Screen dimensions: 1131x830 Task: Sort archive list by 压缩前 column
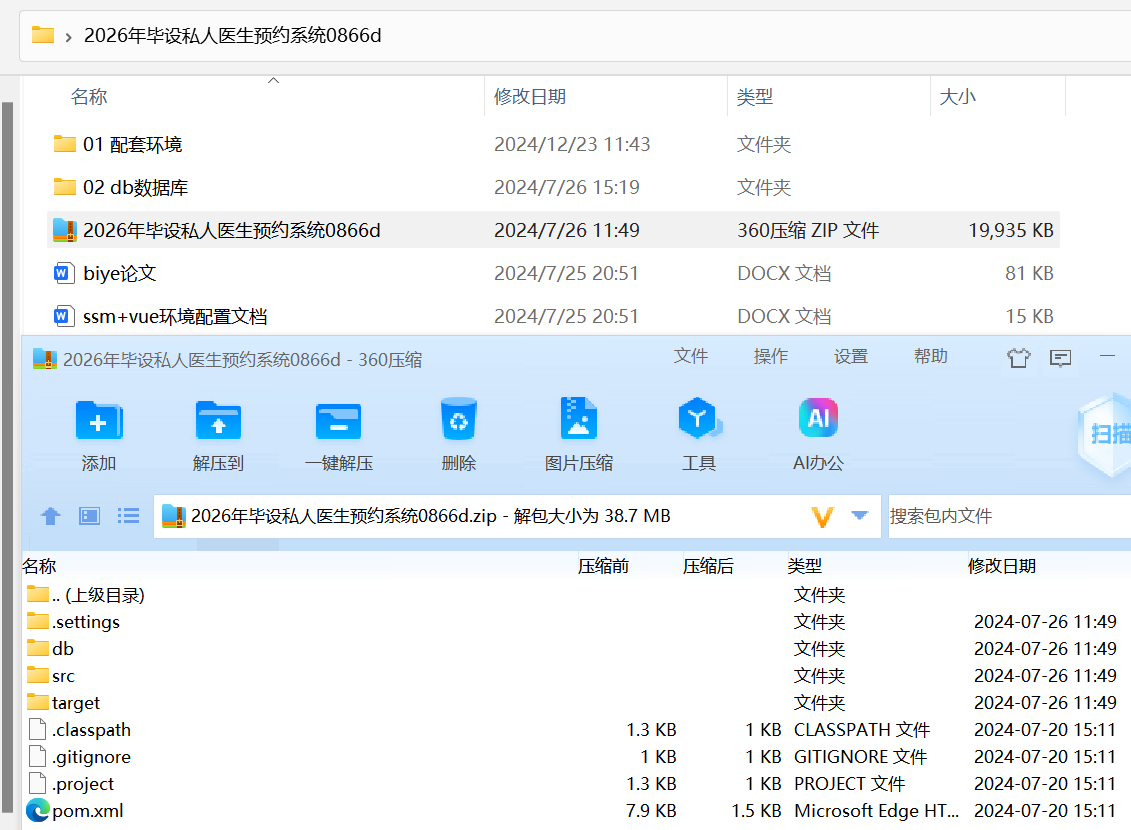pyautogui.click(x=603, y=566)
